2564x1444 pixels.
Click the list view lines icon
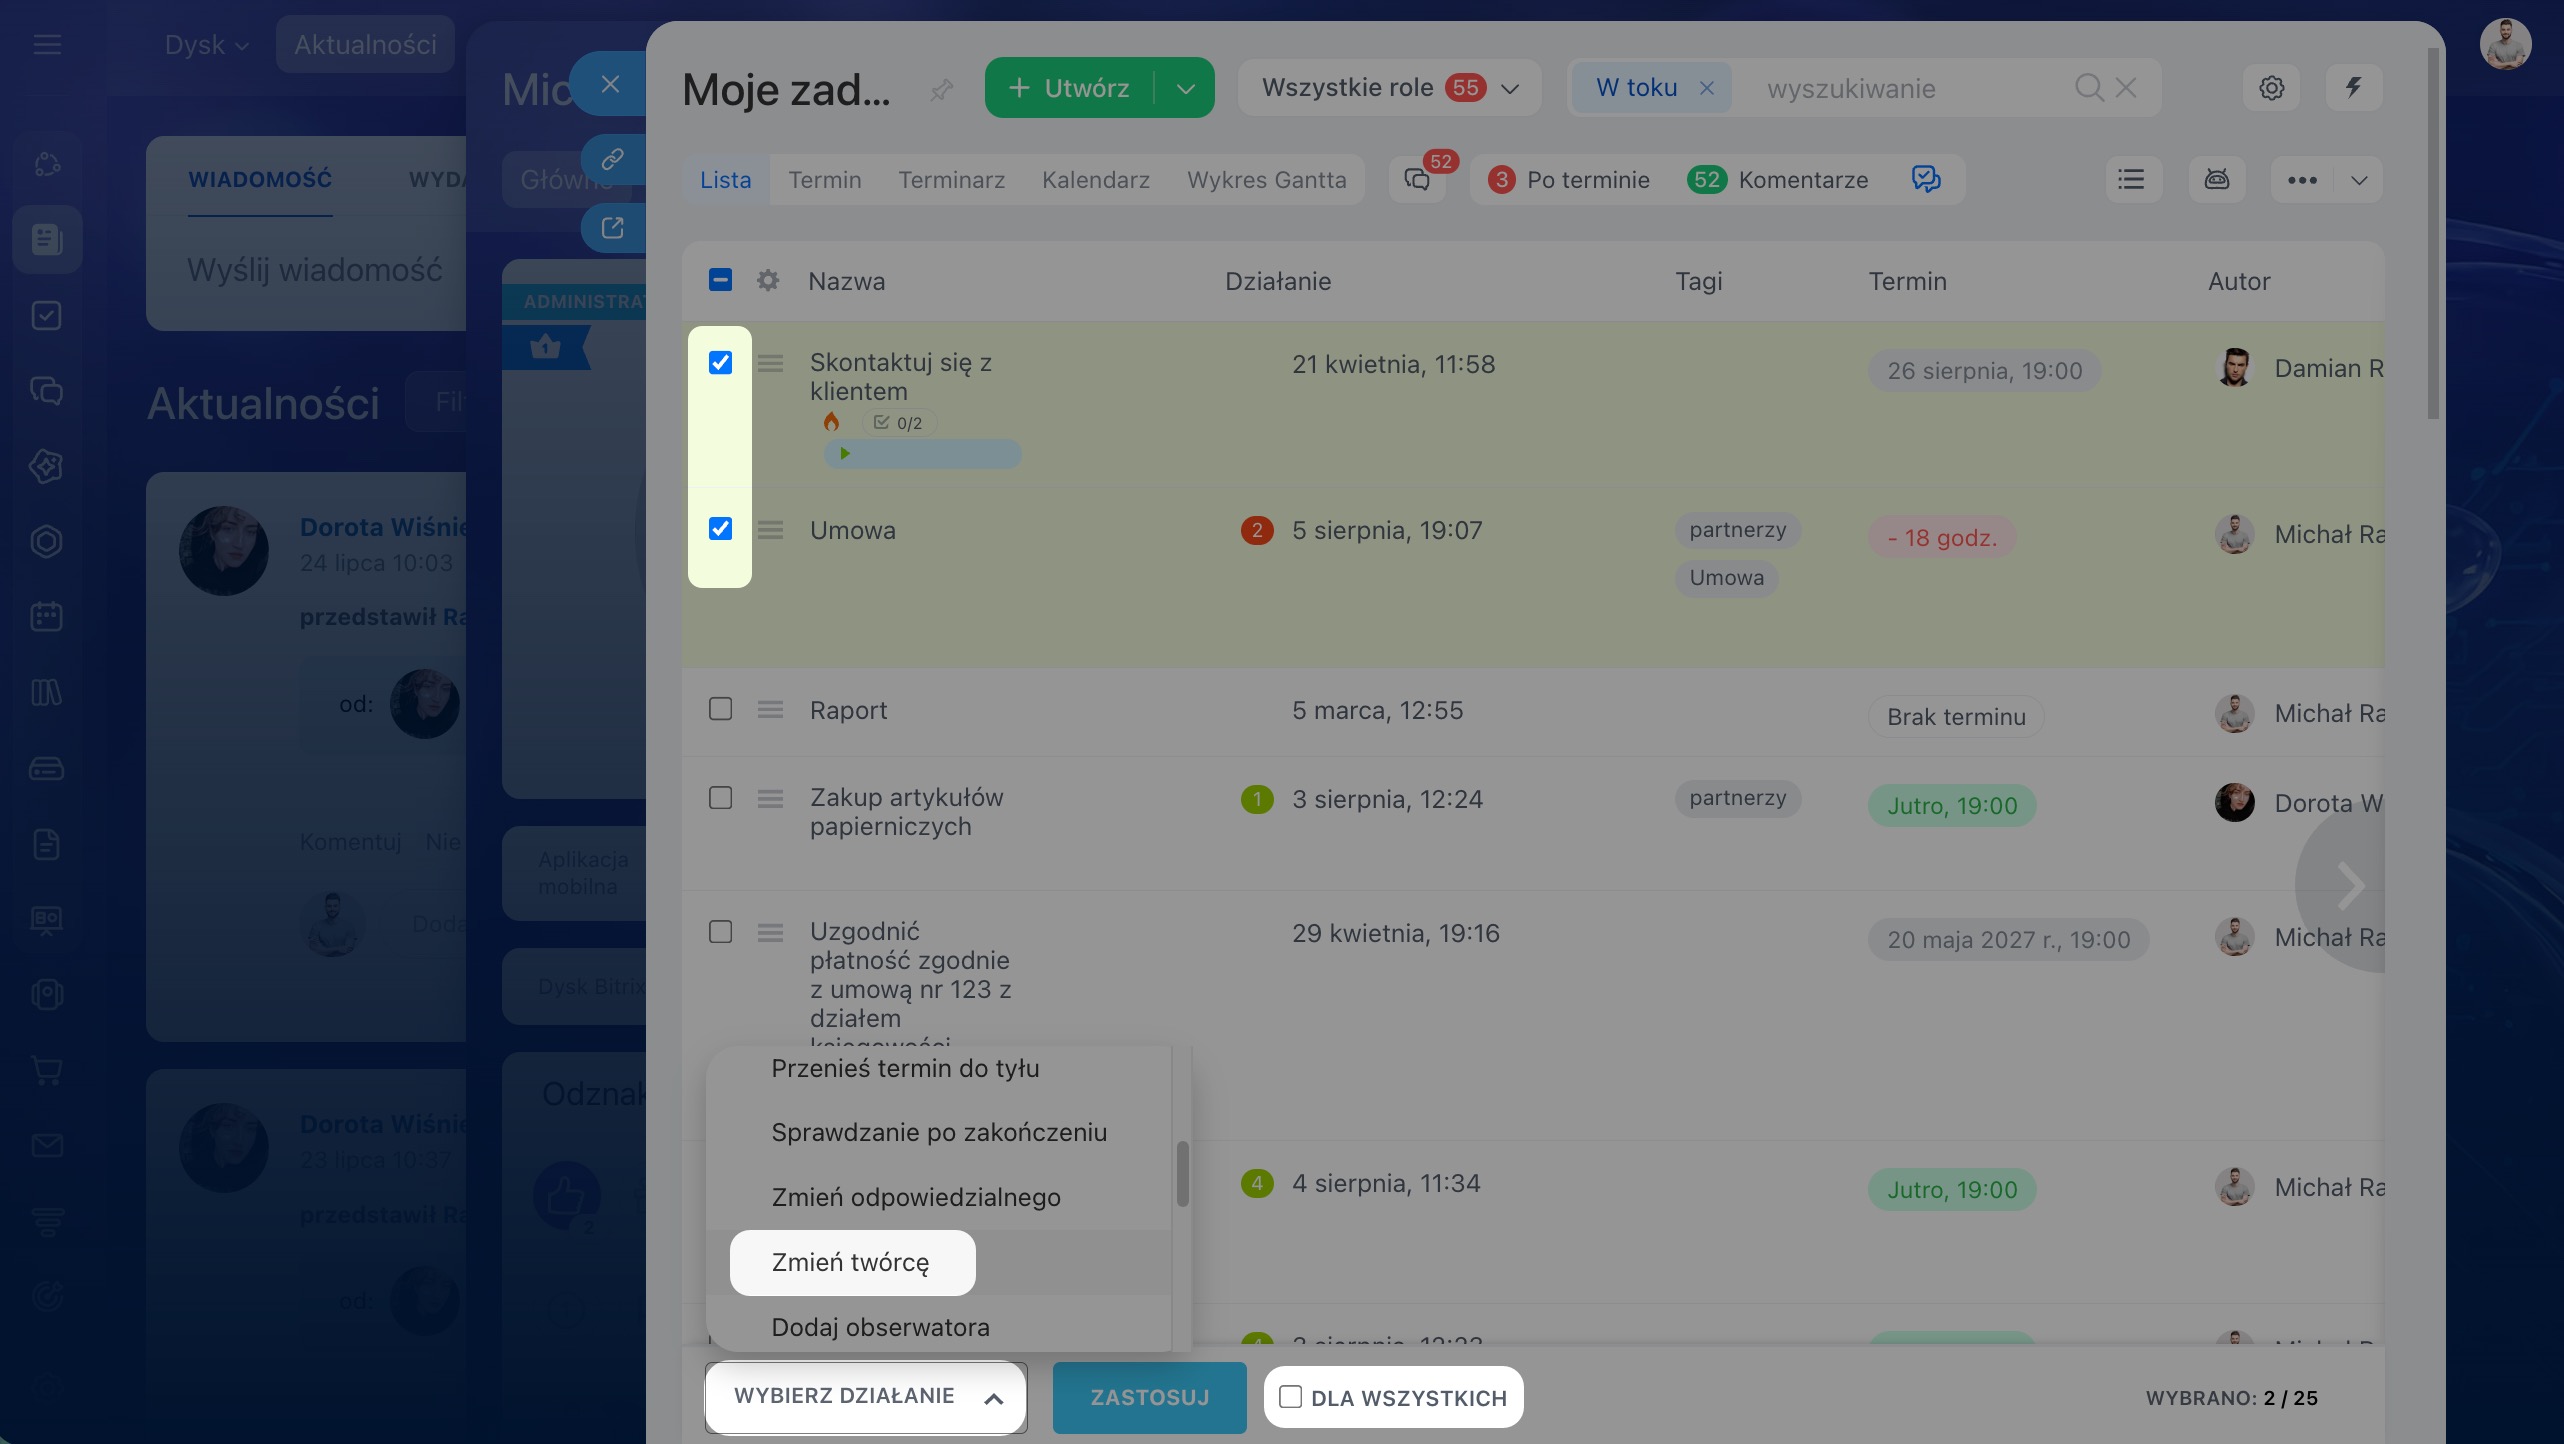[x=2131, y=180]
